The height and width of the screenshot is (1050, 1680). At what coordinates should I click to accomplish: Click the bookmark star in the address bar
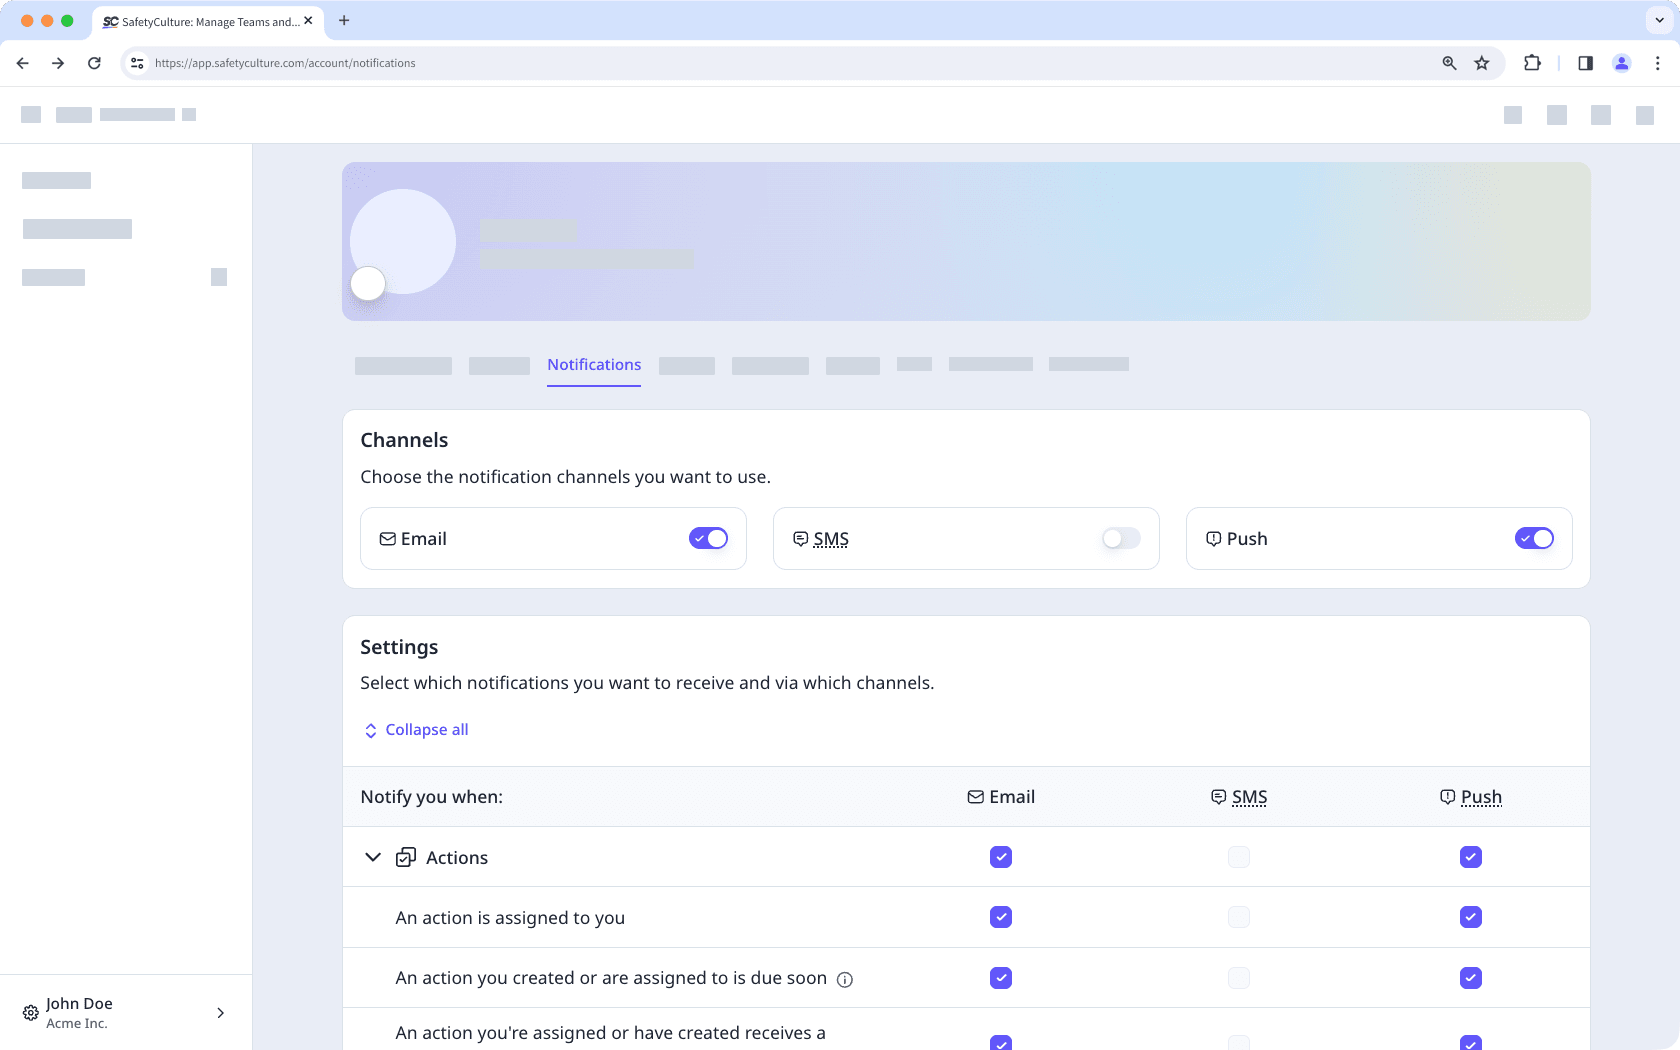1482,62
